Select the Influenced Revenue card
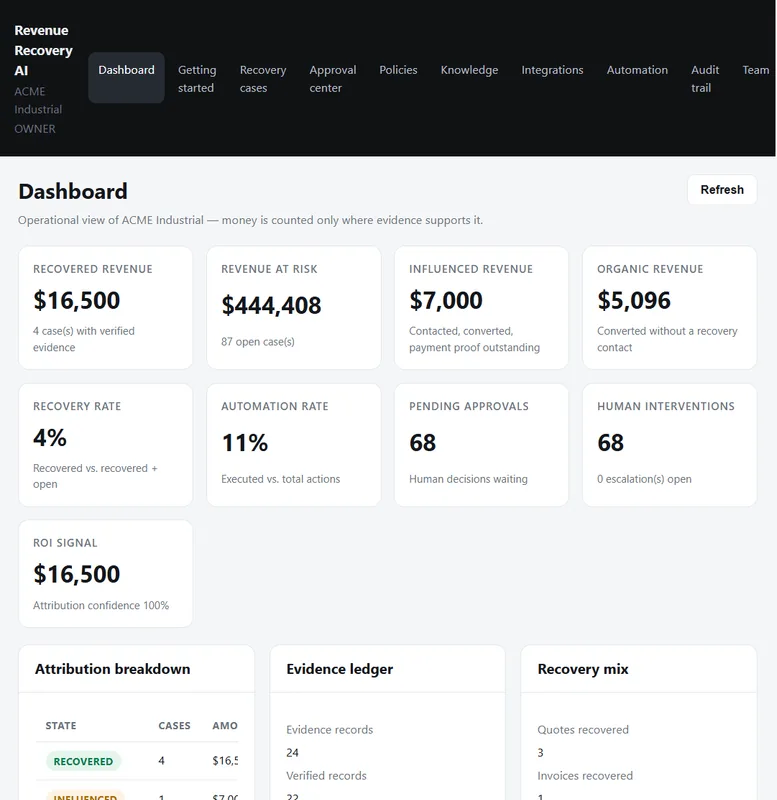The image size is (777, 800). (482, 308)
